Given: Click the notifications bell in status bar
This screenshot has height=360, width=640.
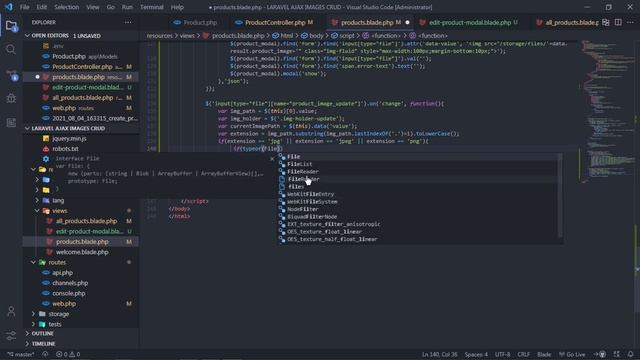Looking at the screenshot, I should point(630,354).
